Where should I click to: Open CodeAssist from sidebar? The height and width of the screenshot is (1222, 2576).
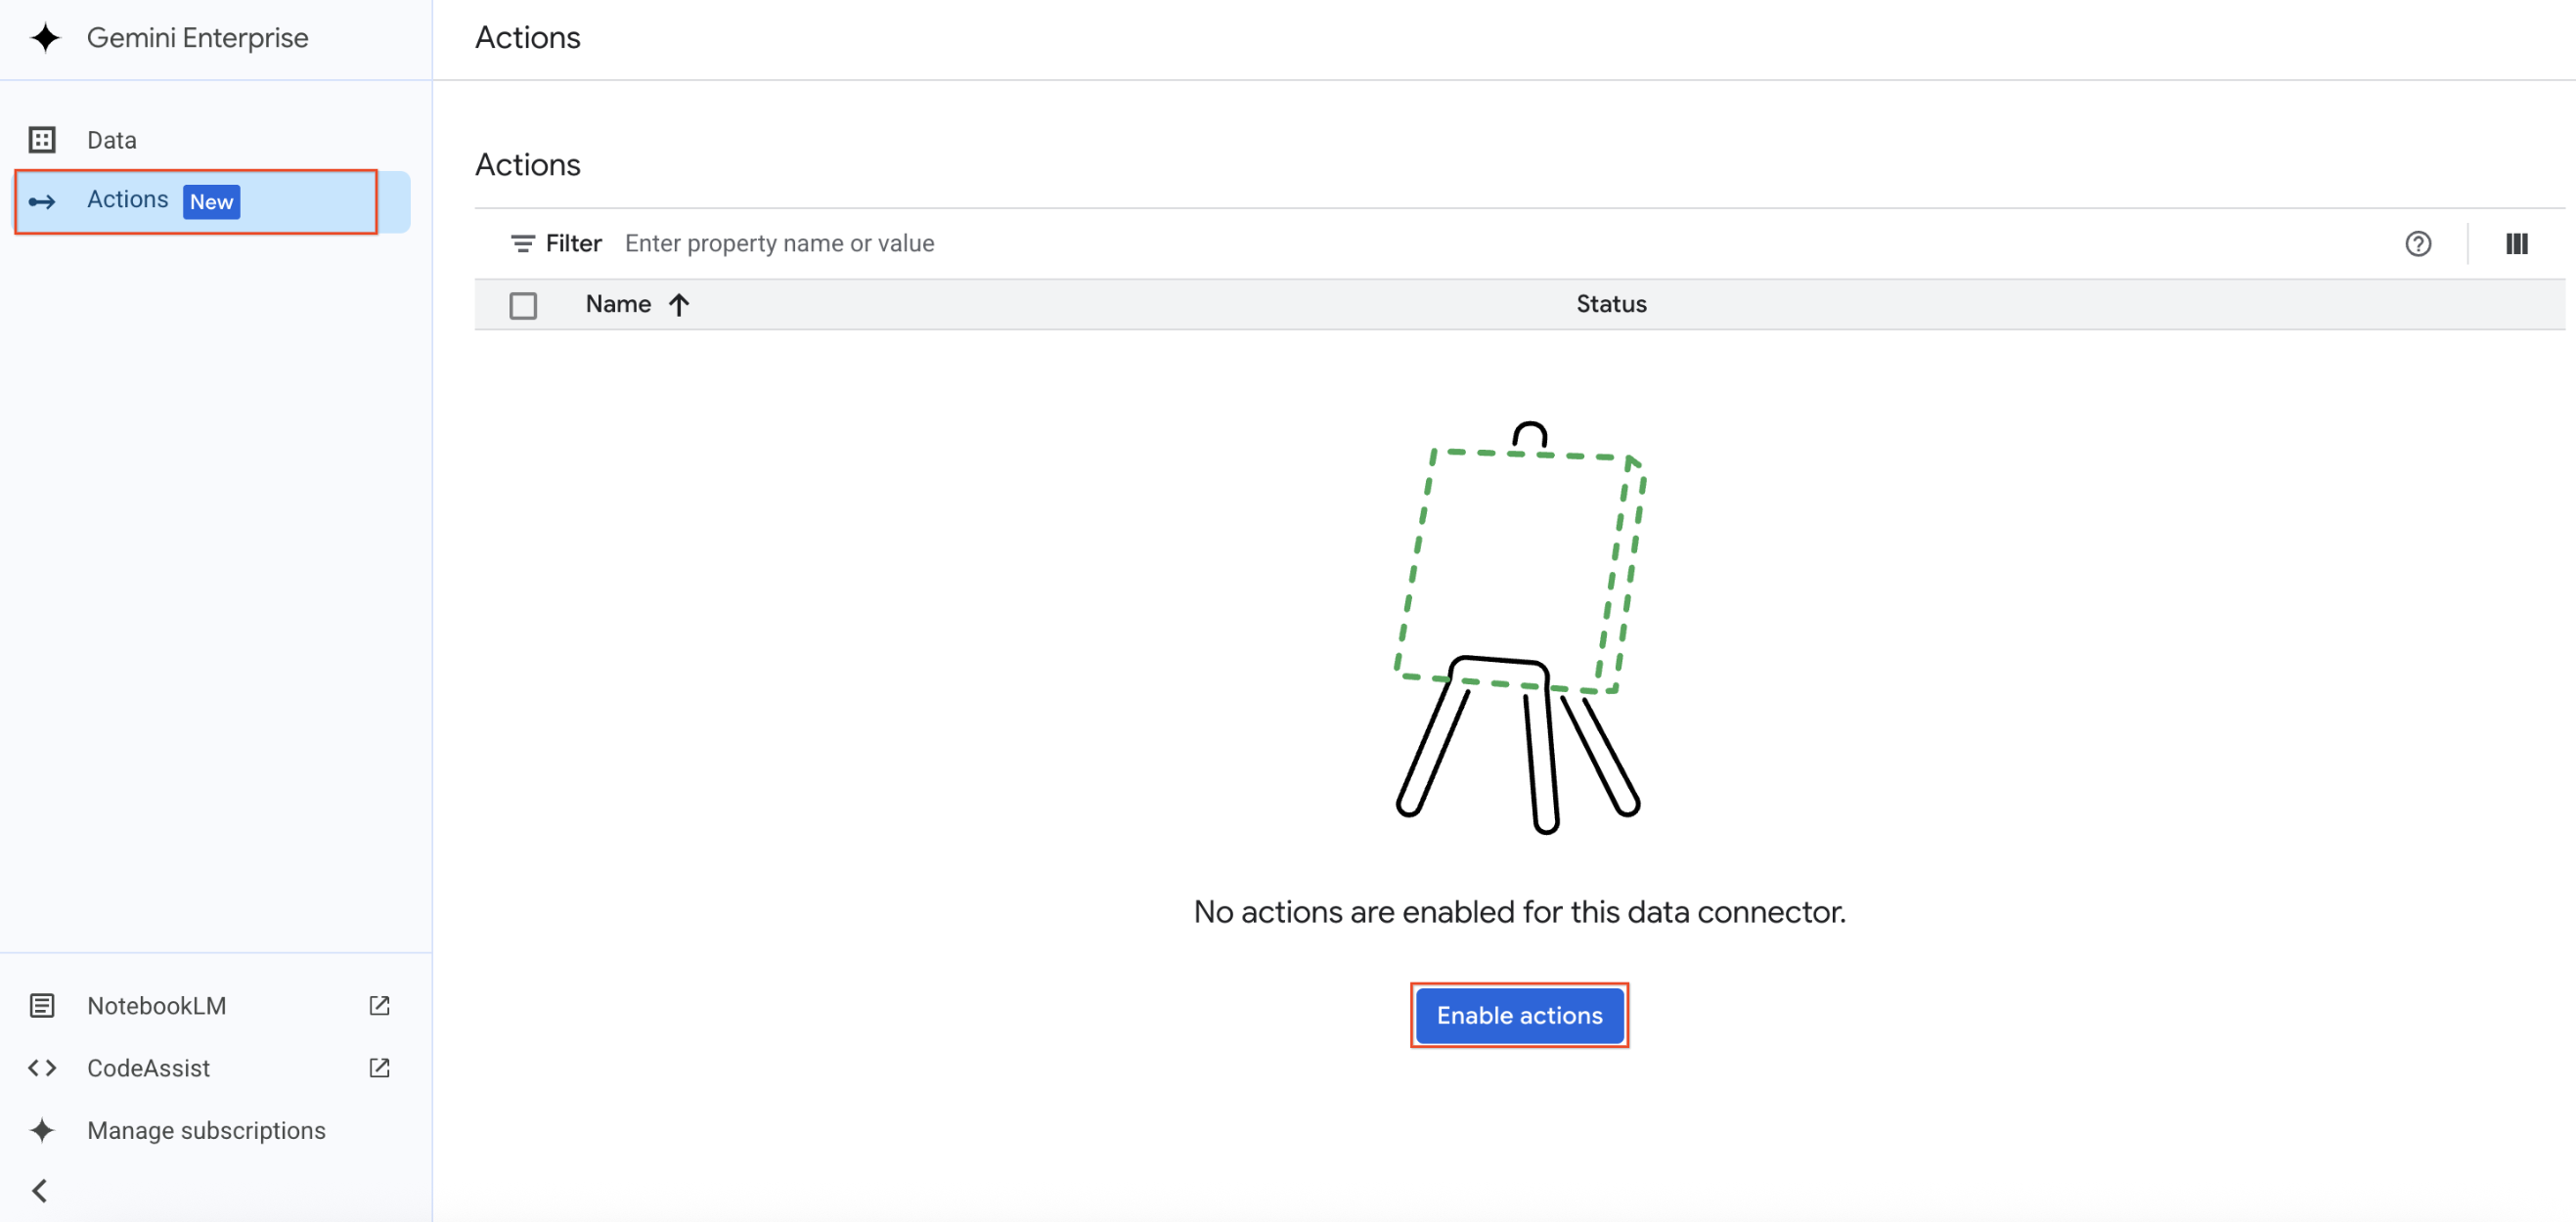149,1068
